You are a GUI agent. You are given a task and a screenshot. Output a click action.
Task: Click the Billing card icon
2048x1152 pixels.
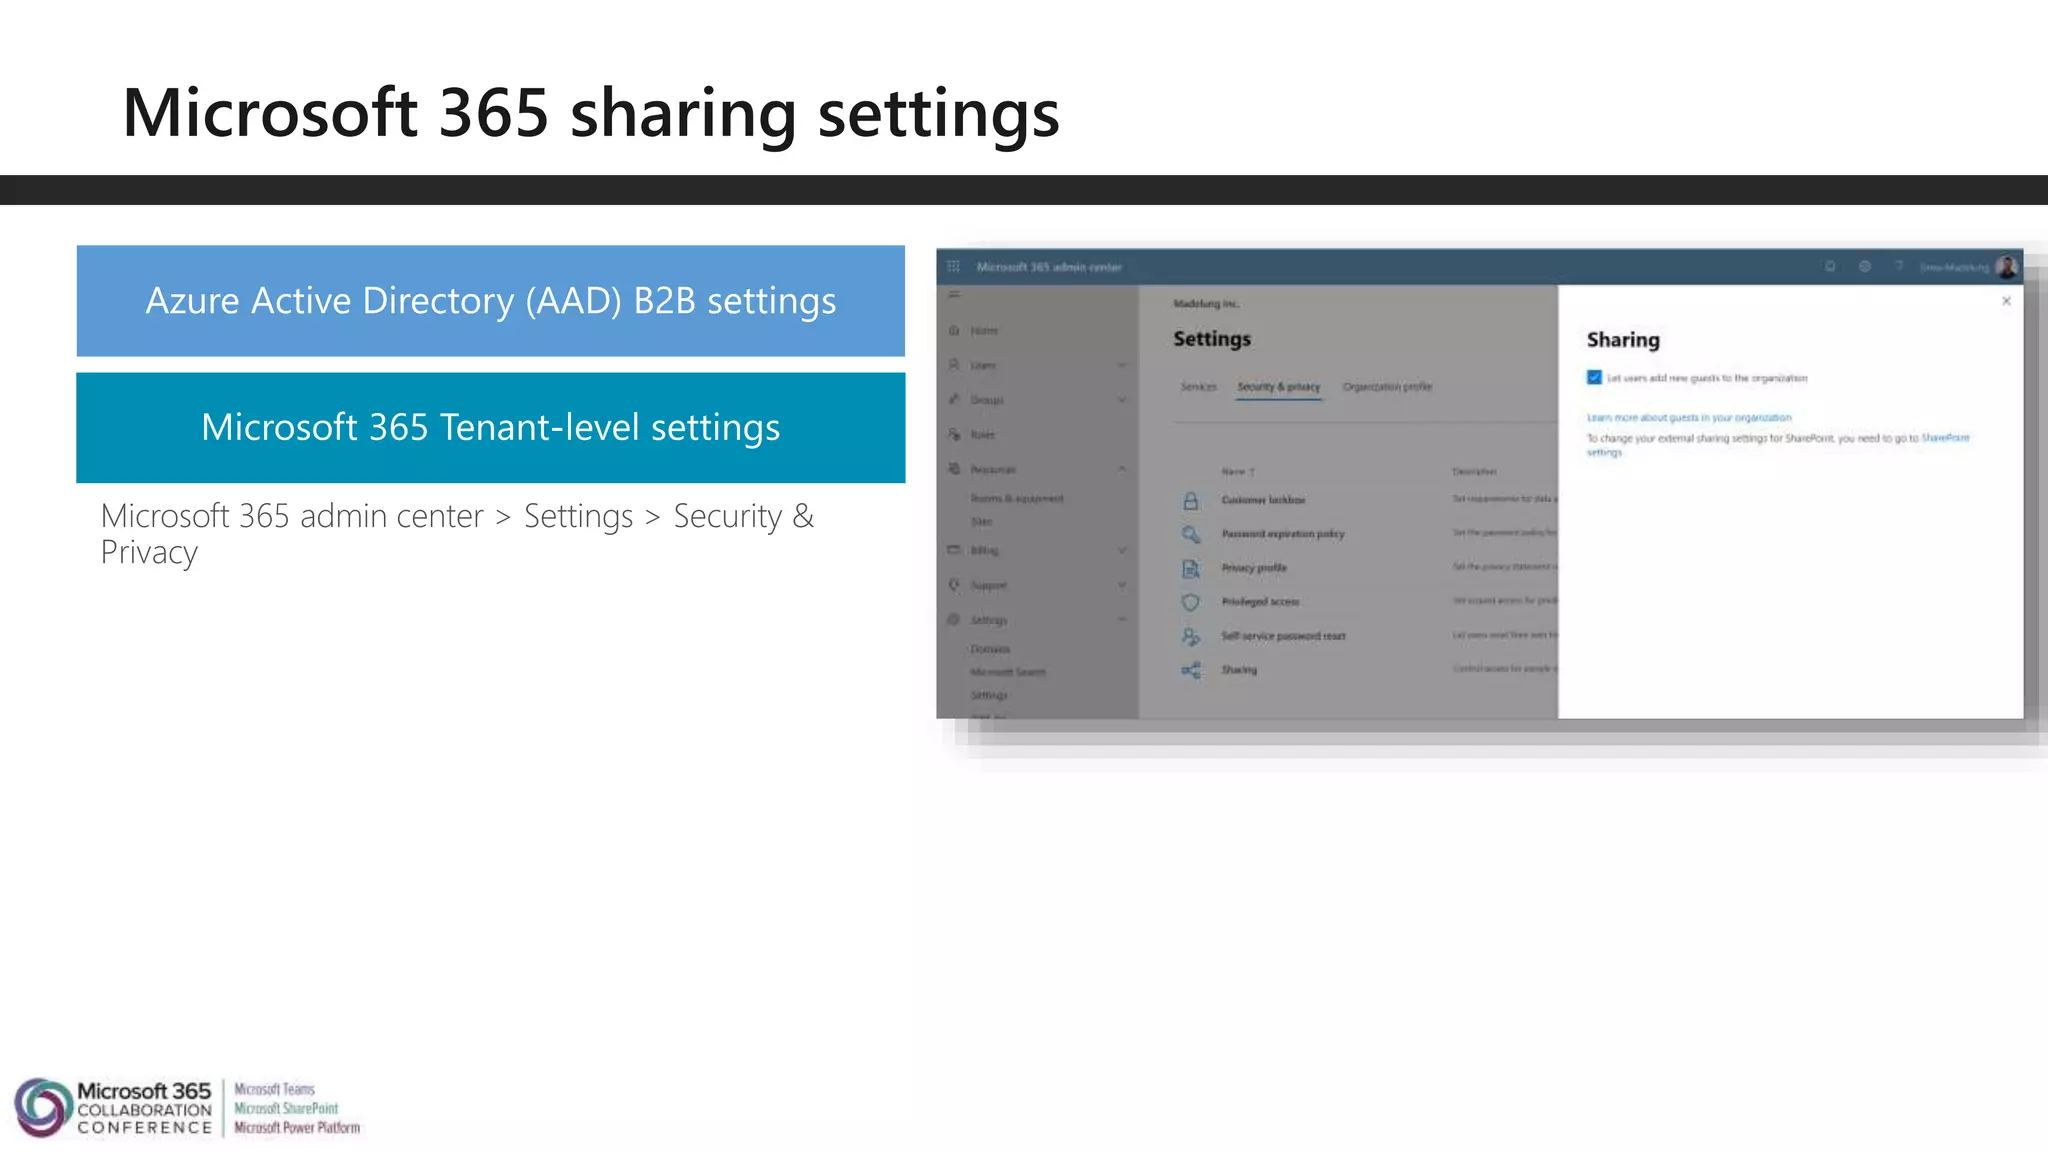pyautogui.click(x=954, y=550)
